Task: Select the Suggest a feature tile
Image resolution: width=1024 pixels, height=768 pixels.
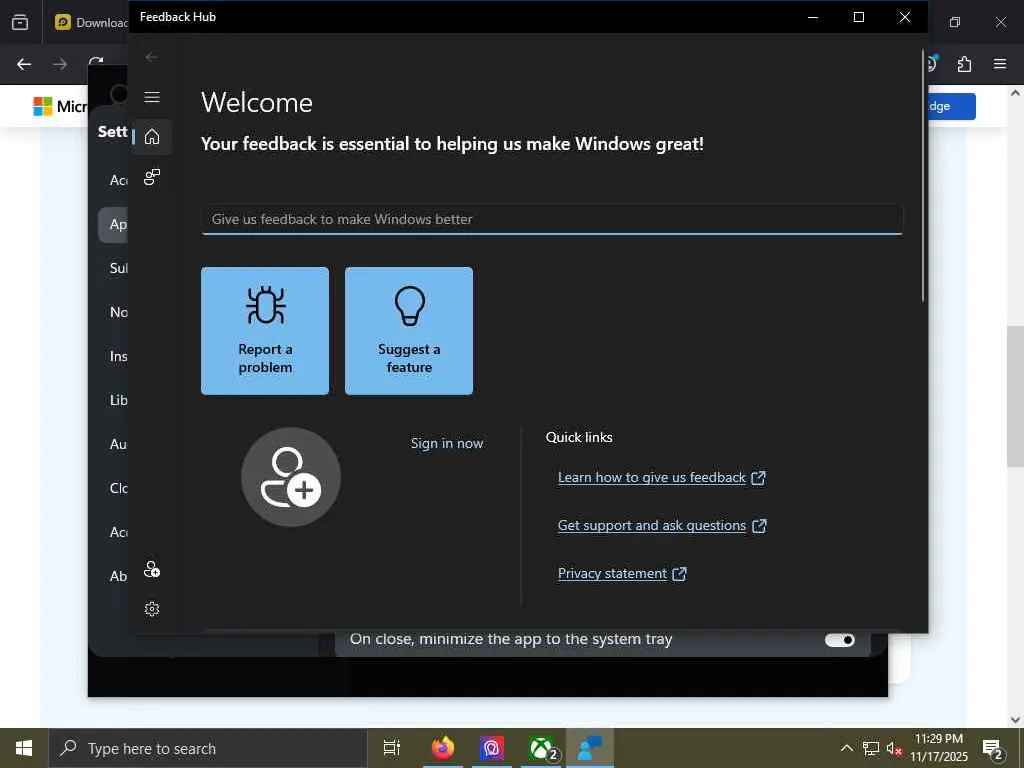Action: (x=409, y=330)
